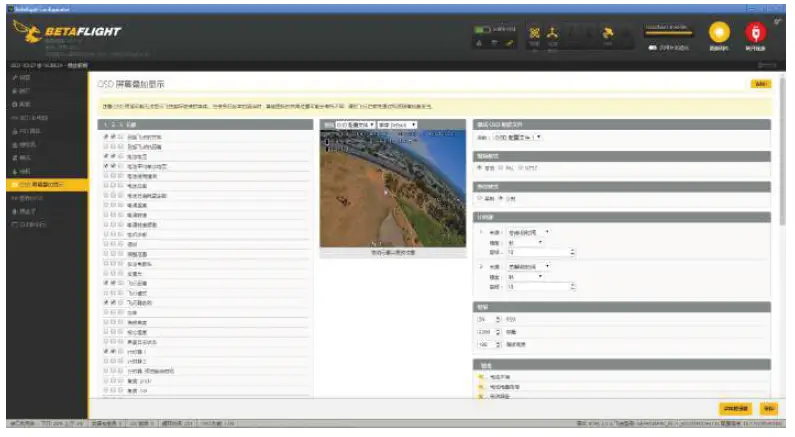The image size is (795, 437).
Task: Click the gyro sensor status icon
Action: point(535,33)
